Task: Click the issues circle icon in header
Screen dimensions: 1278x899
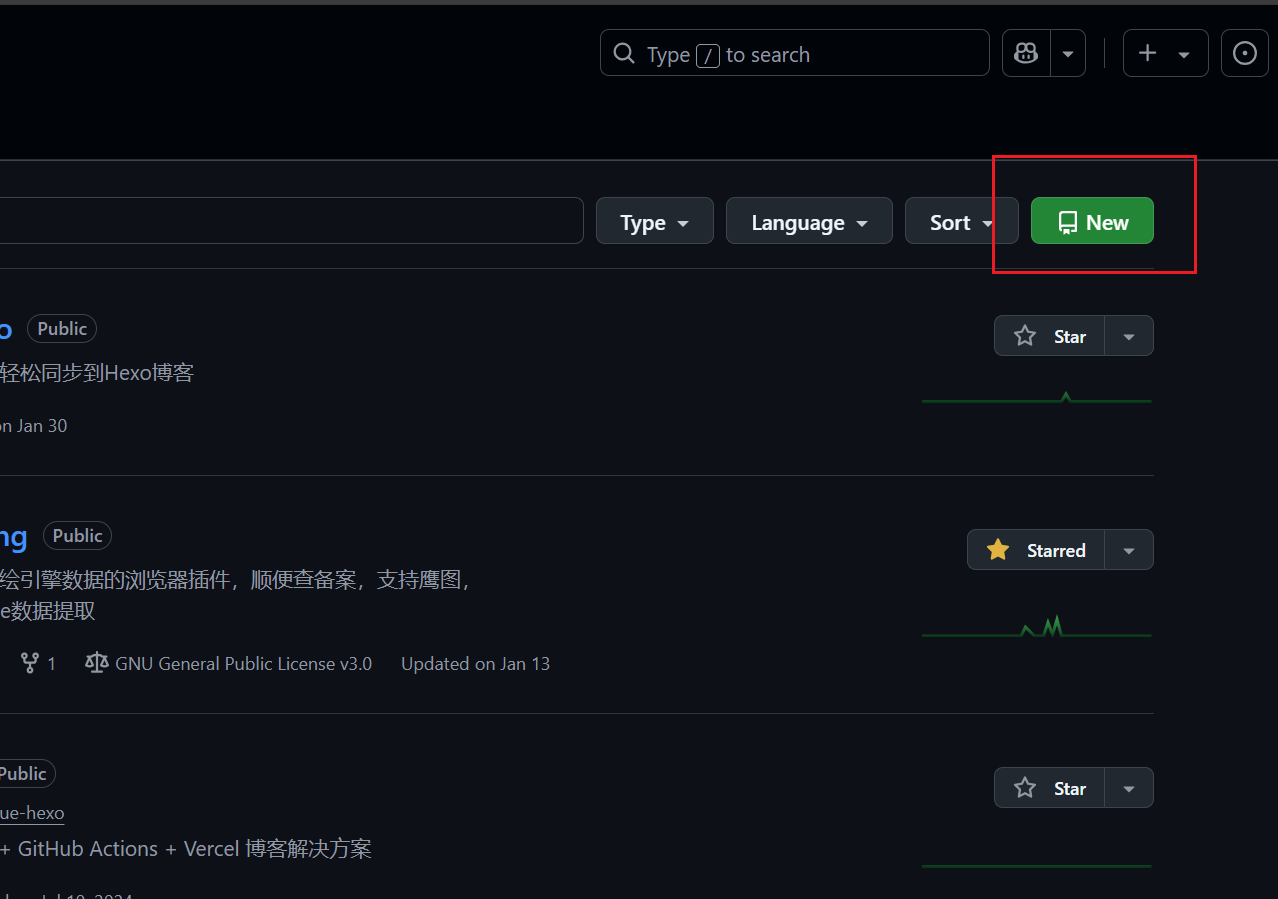Action: [x=1244, y=53]
